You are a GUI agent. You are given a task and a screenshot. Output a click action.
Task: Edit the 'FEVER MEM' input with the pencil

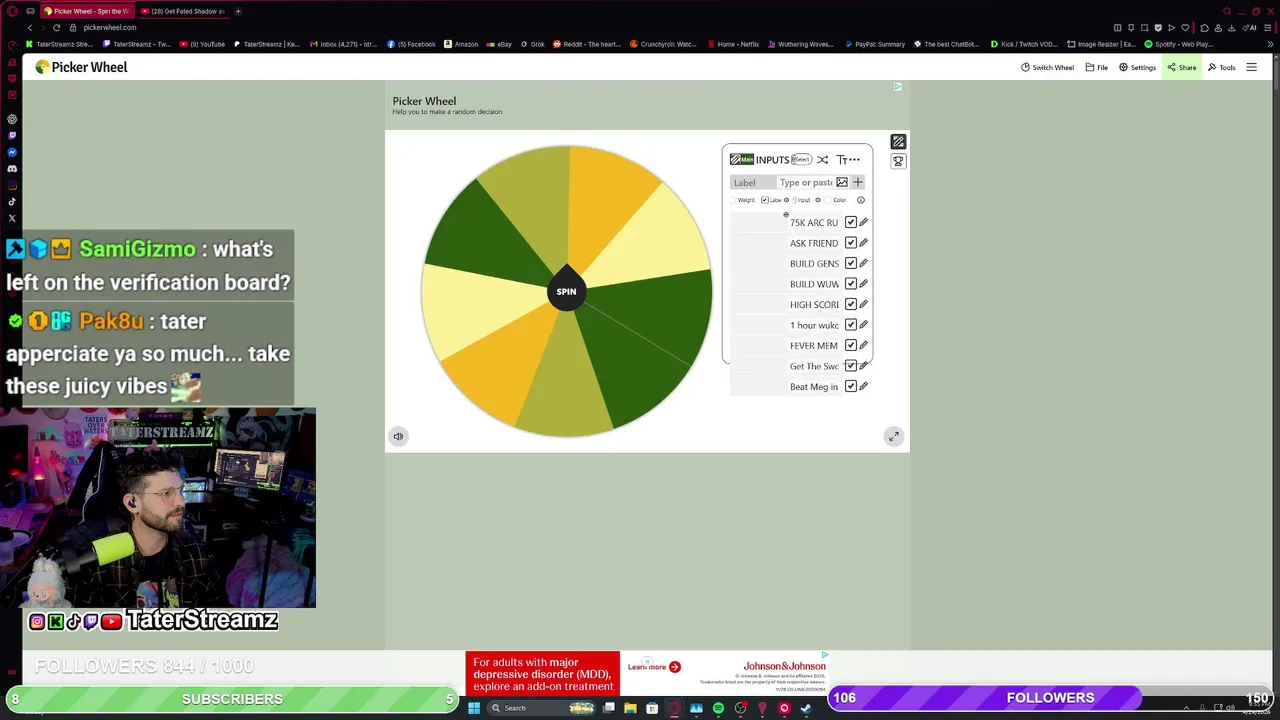point(864,345)
